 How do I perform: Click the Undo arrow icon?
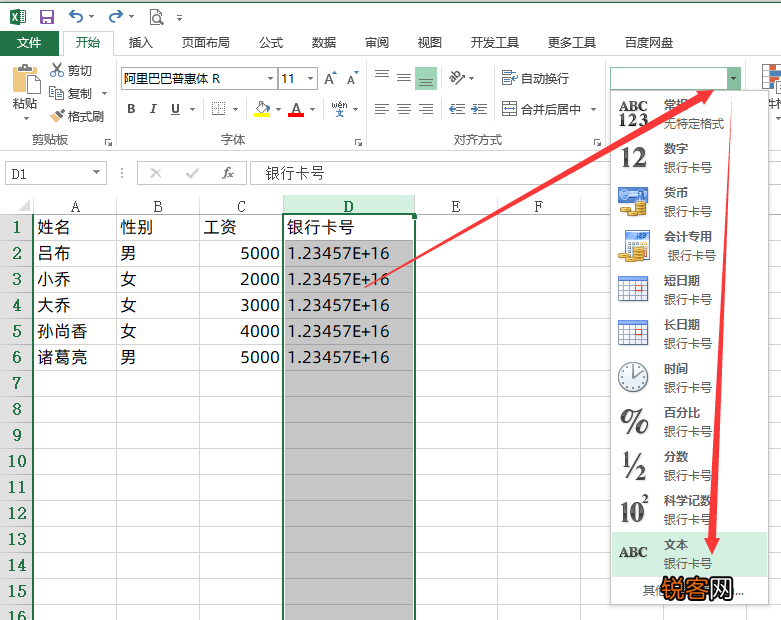(x=76, y=17)
